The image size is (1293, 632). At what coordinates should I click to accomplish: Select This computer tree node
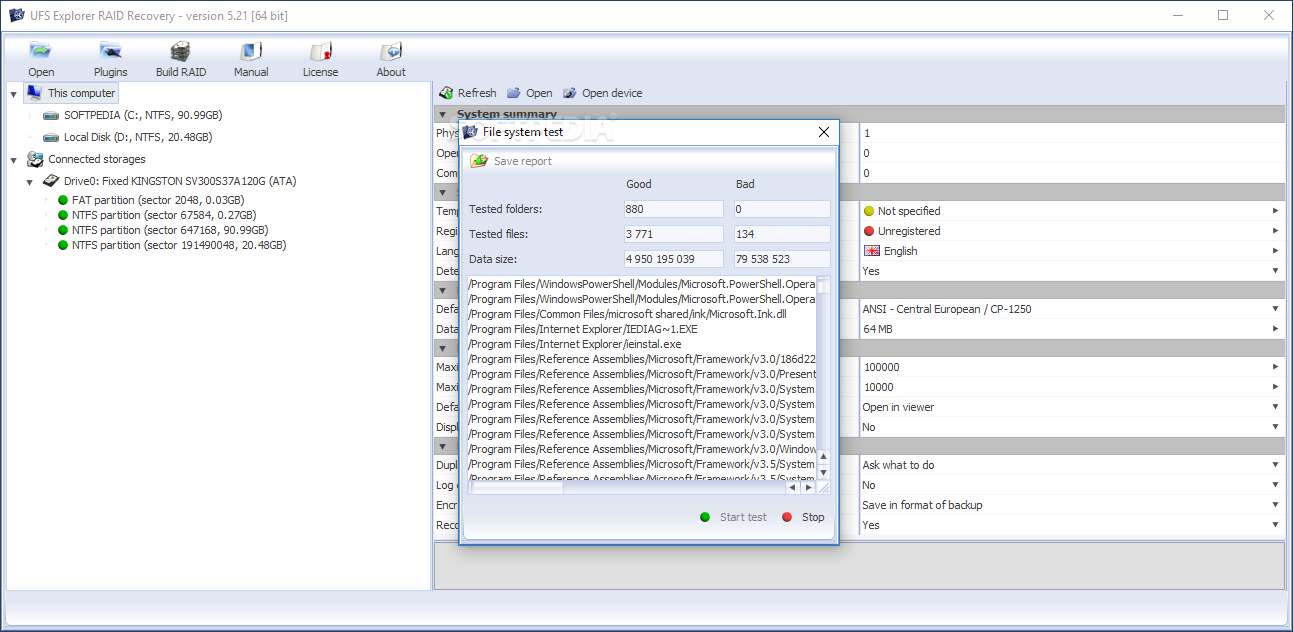(72, 93)
